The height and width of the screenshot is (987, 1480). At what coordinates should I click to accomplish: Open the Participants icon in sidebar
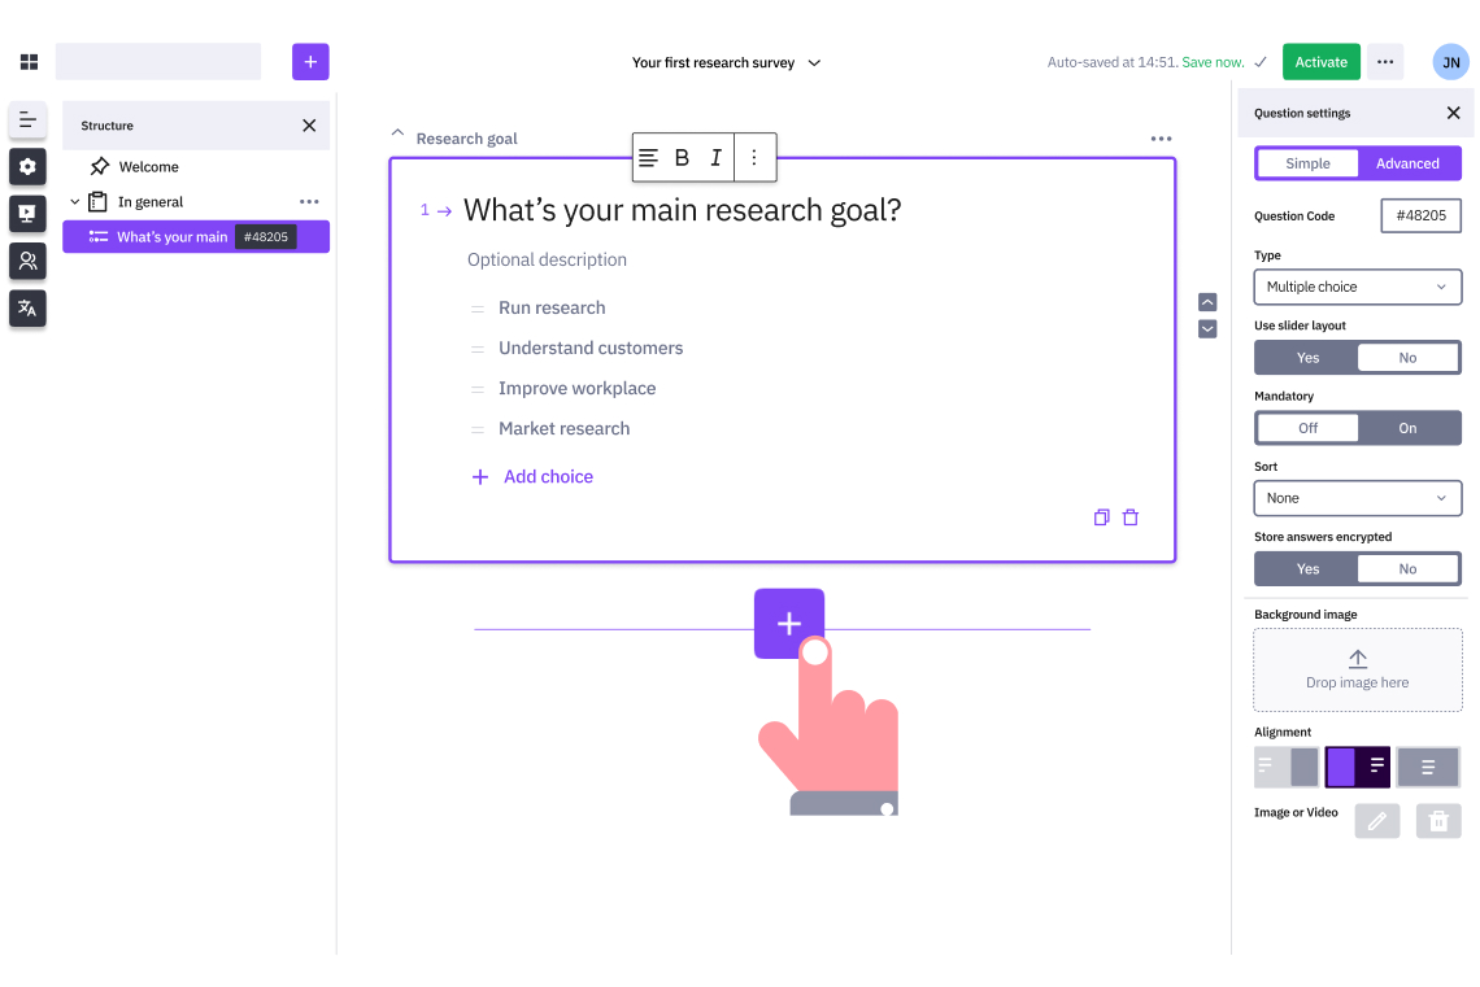27,261
